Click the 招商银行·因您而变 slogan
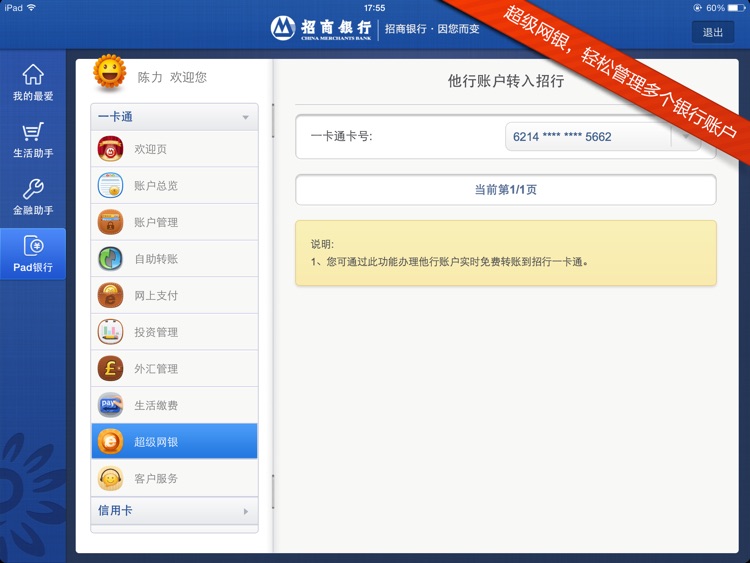Image resolution: width=750 pixels, height=563 pixels. [432, 29]
